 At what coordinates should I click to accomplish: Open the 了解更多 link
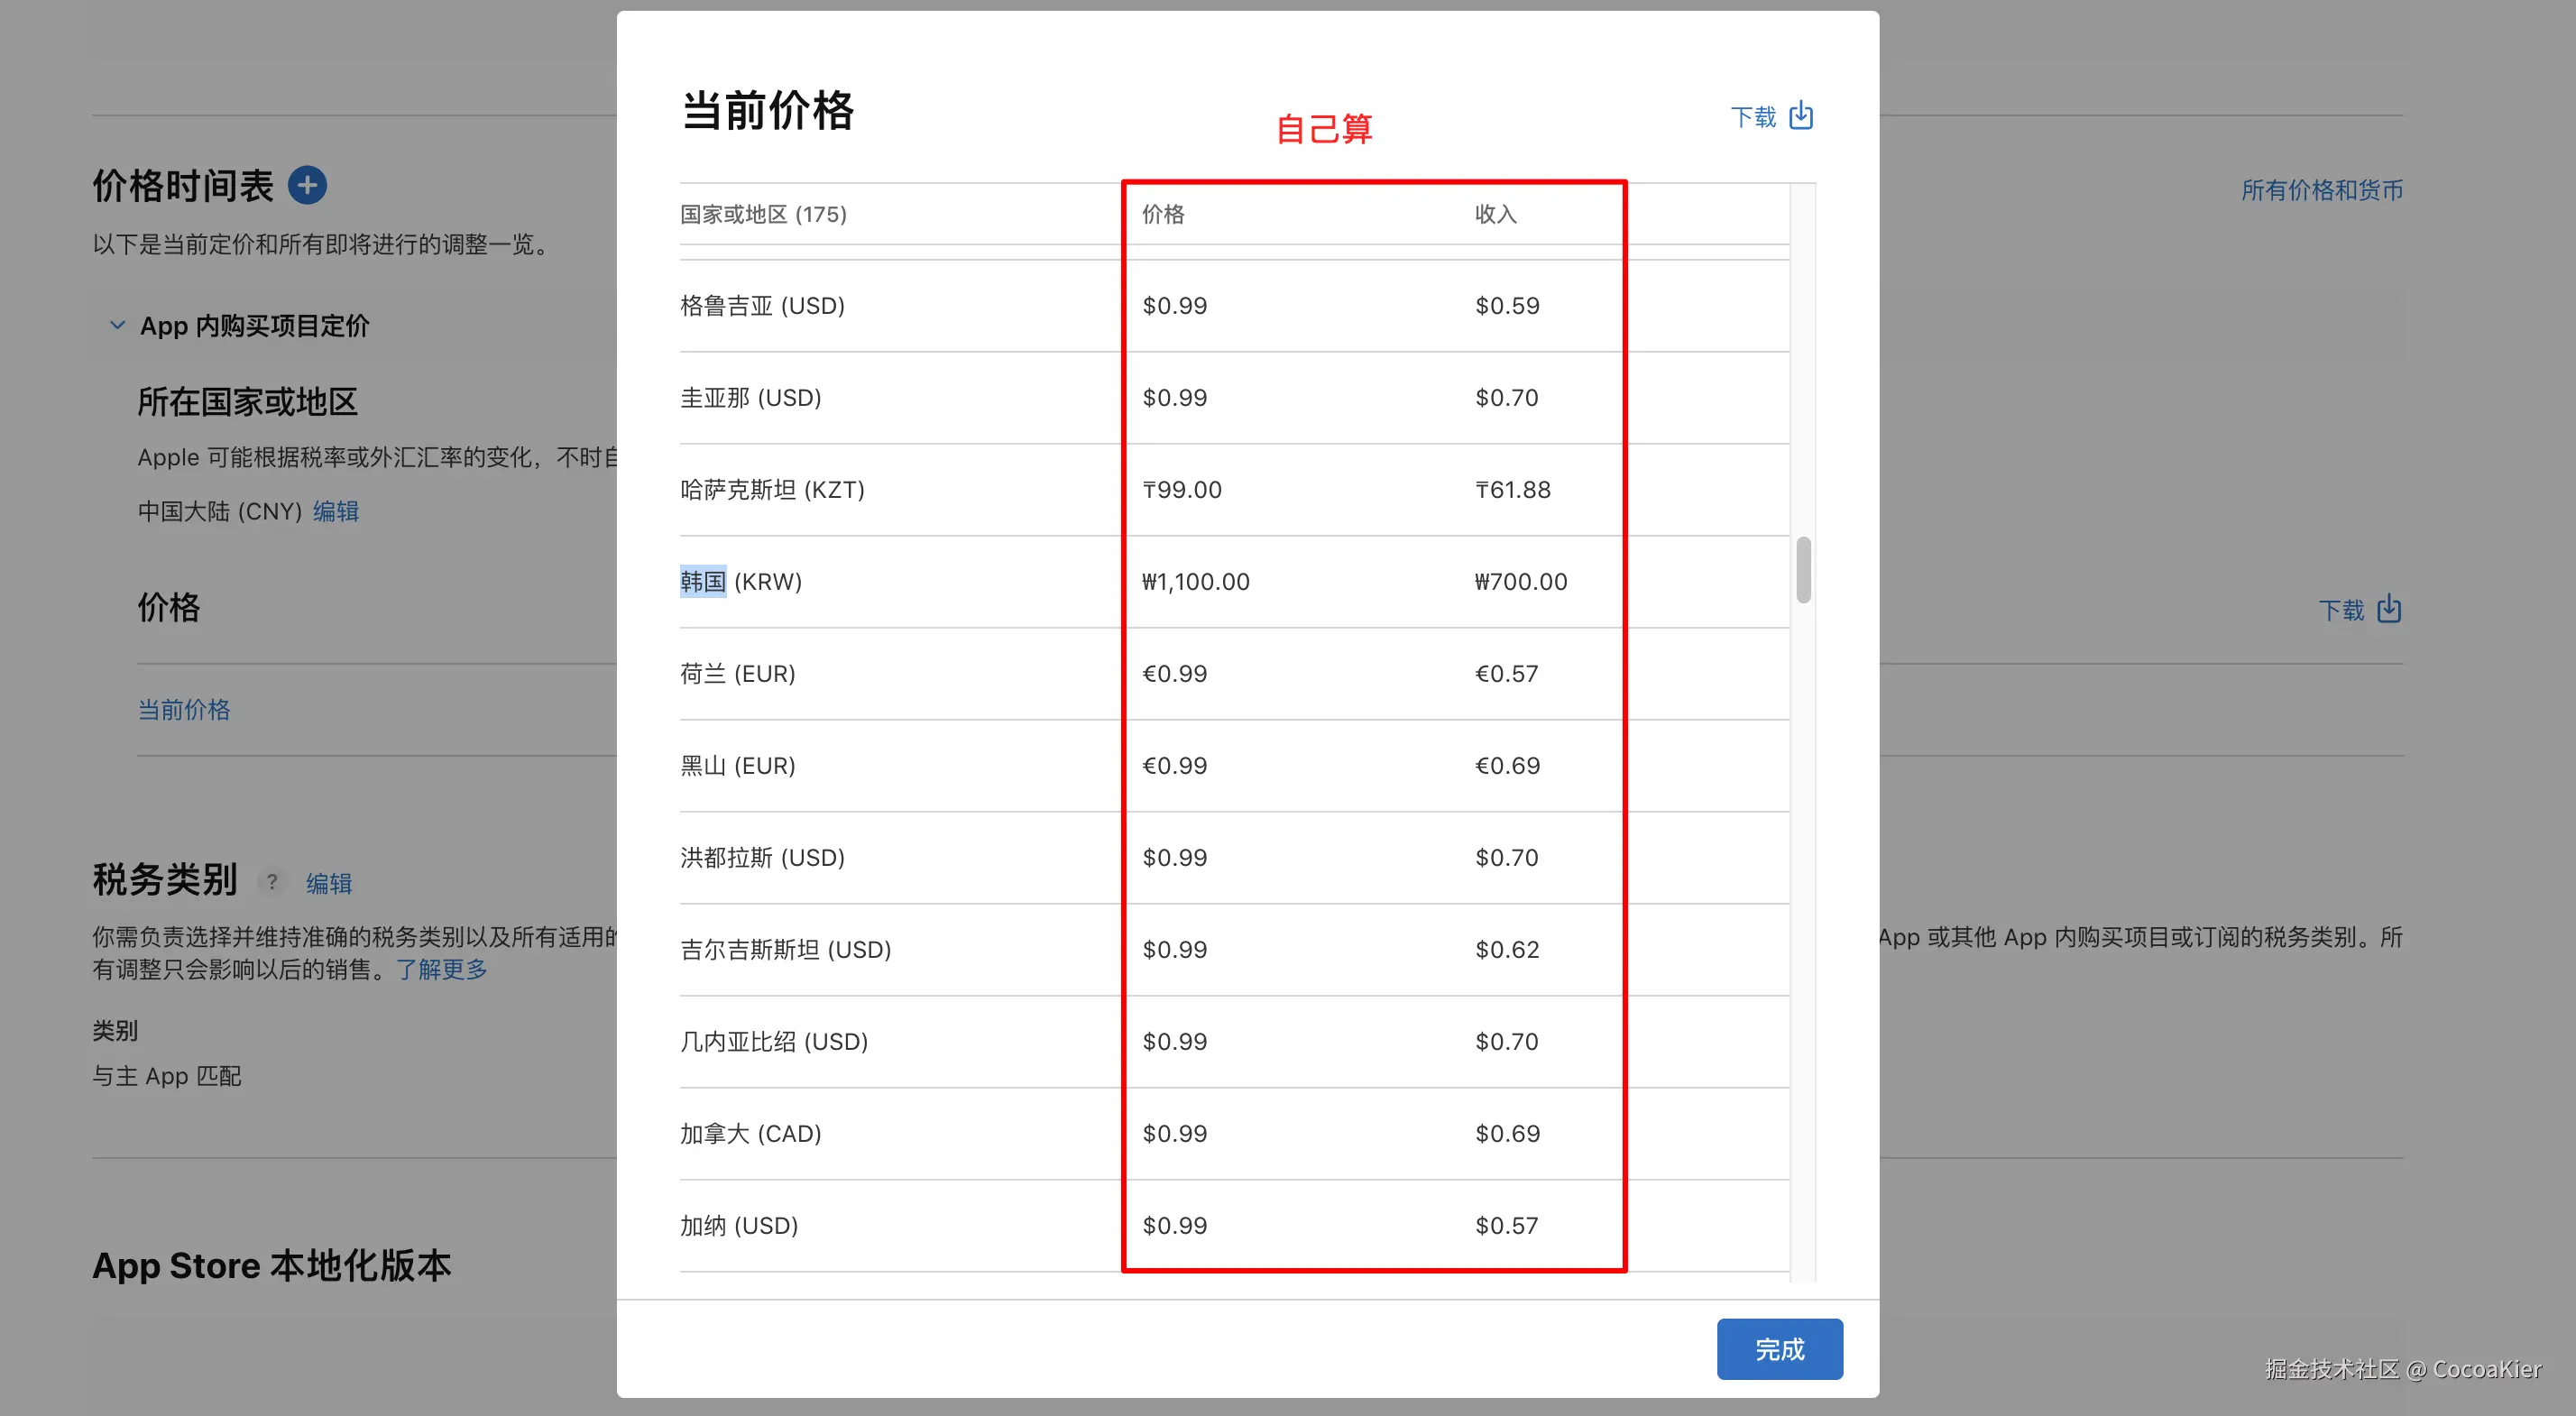(x=441, y=968)
